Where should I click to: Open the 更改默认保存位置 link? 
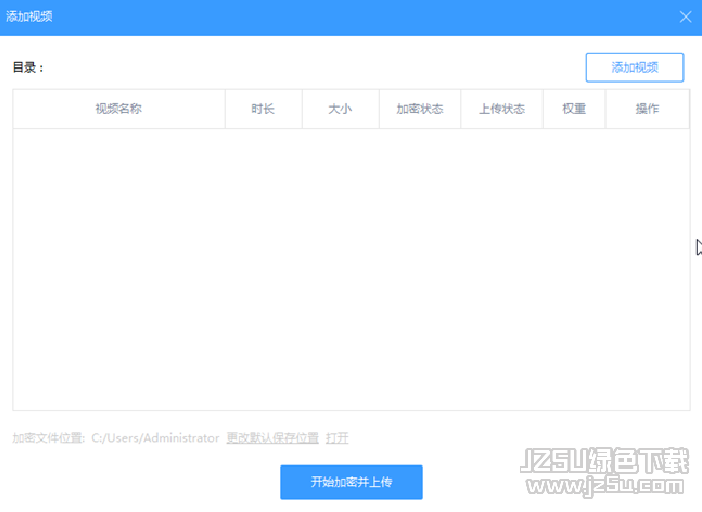point(272,438)
